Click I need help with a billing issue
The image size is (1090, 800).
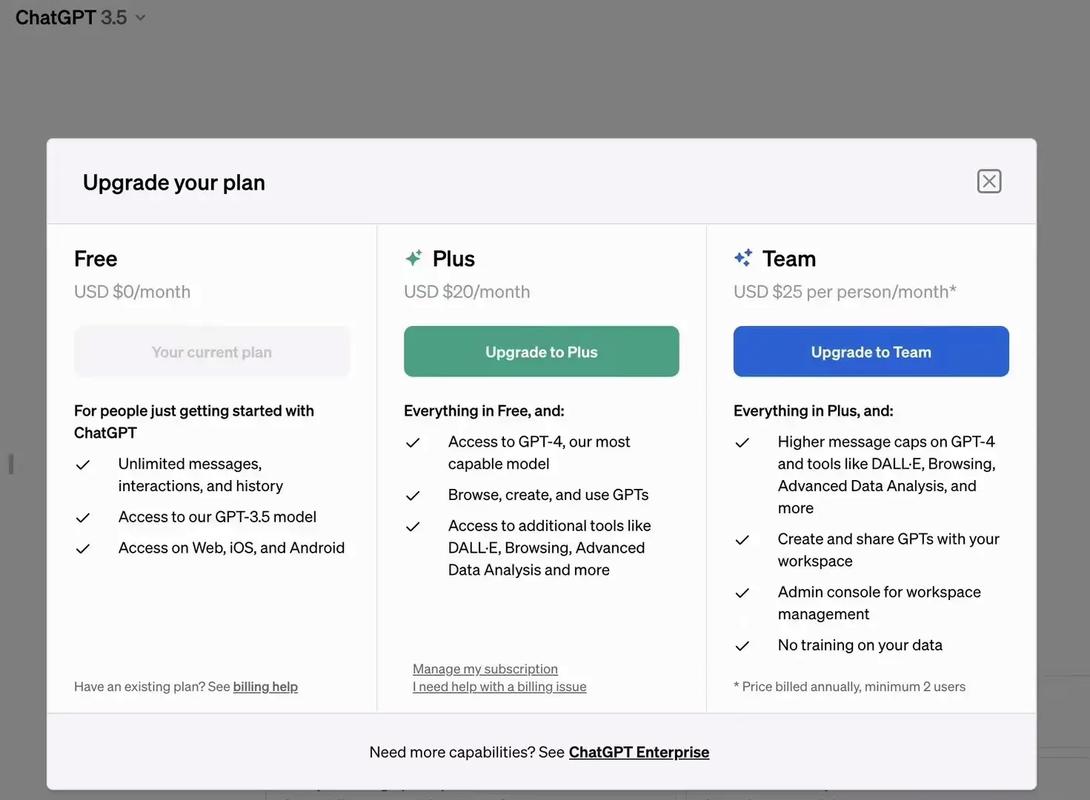(499, 687)
